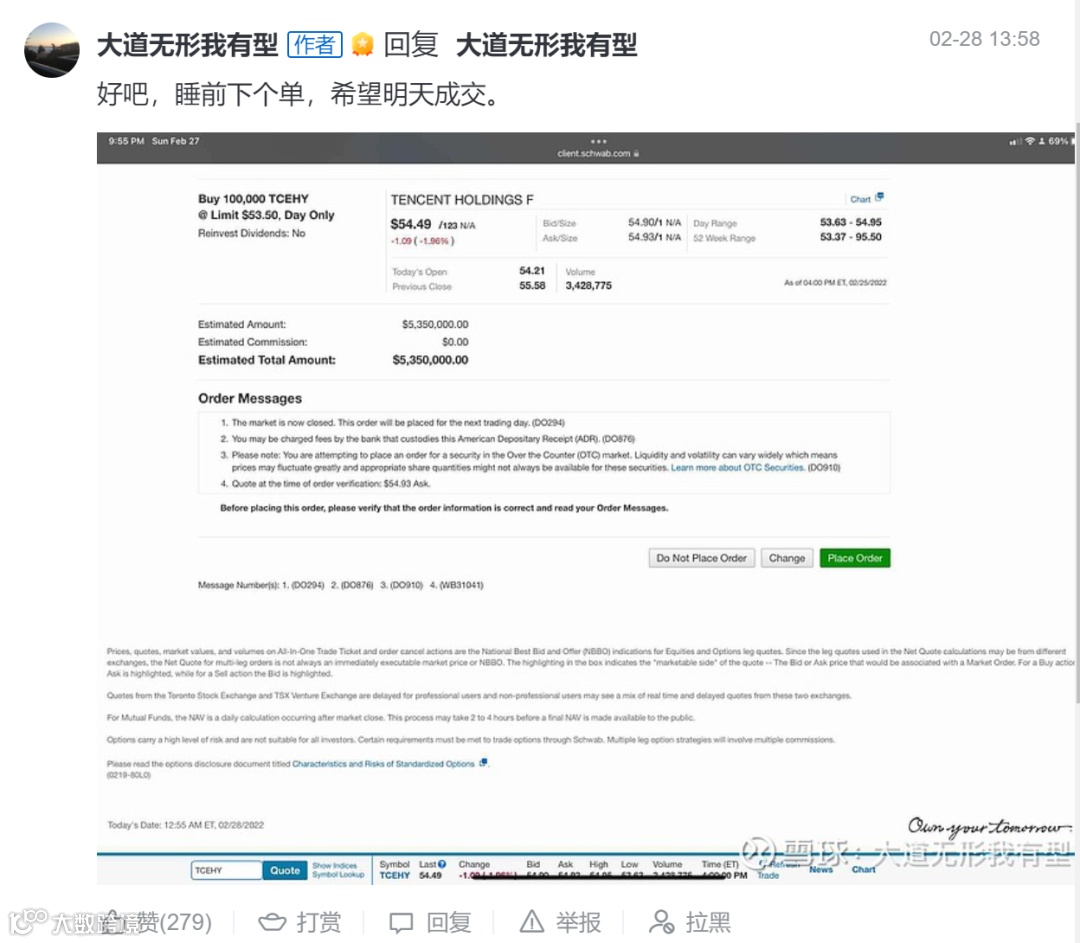The height and width of the screenshot is (943, 1080).
Task: Open the Chart link in quote bar
Action: pyautogui.click(x=863, y=869)
